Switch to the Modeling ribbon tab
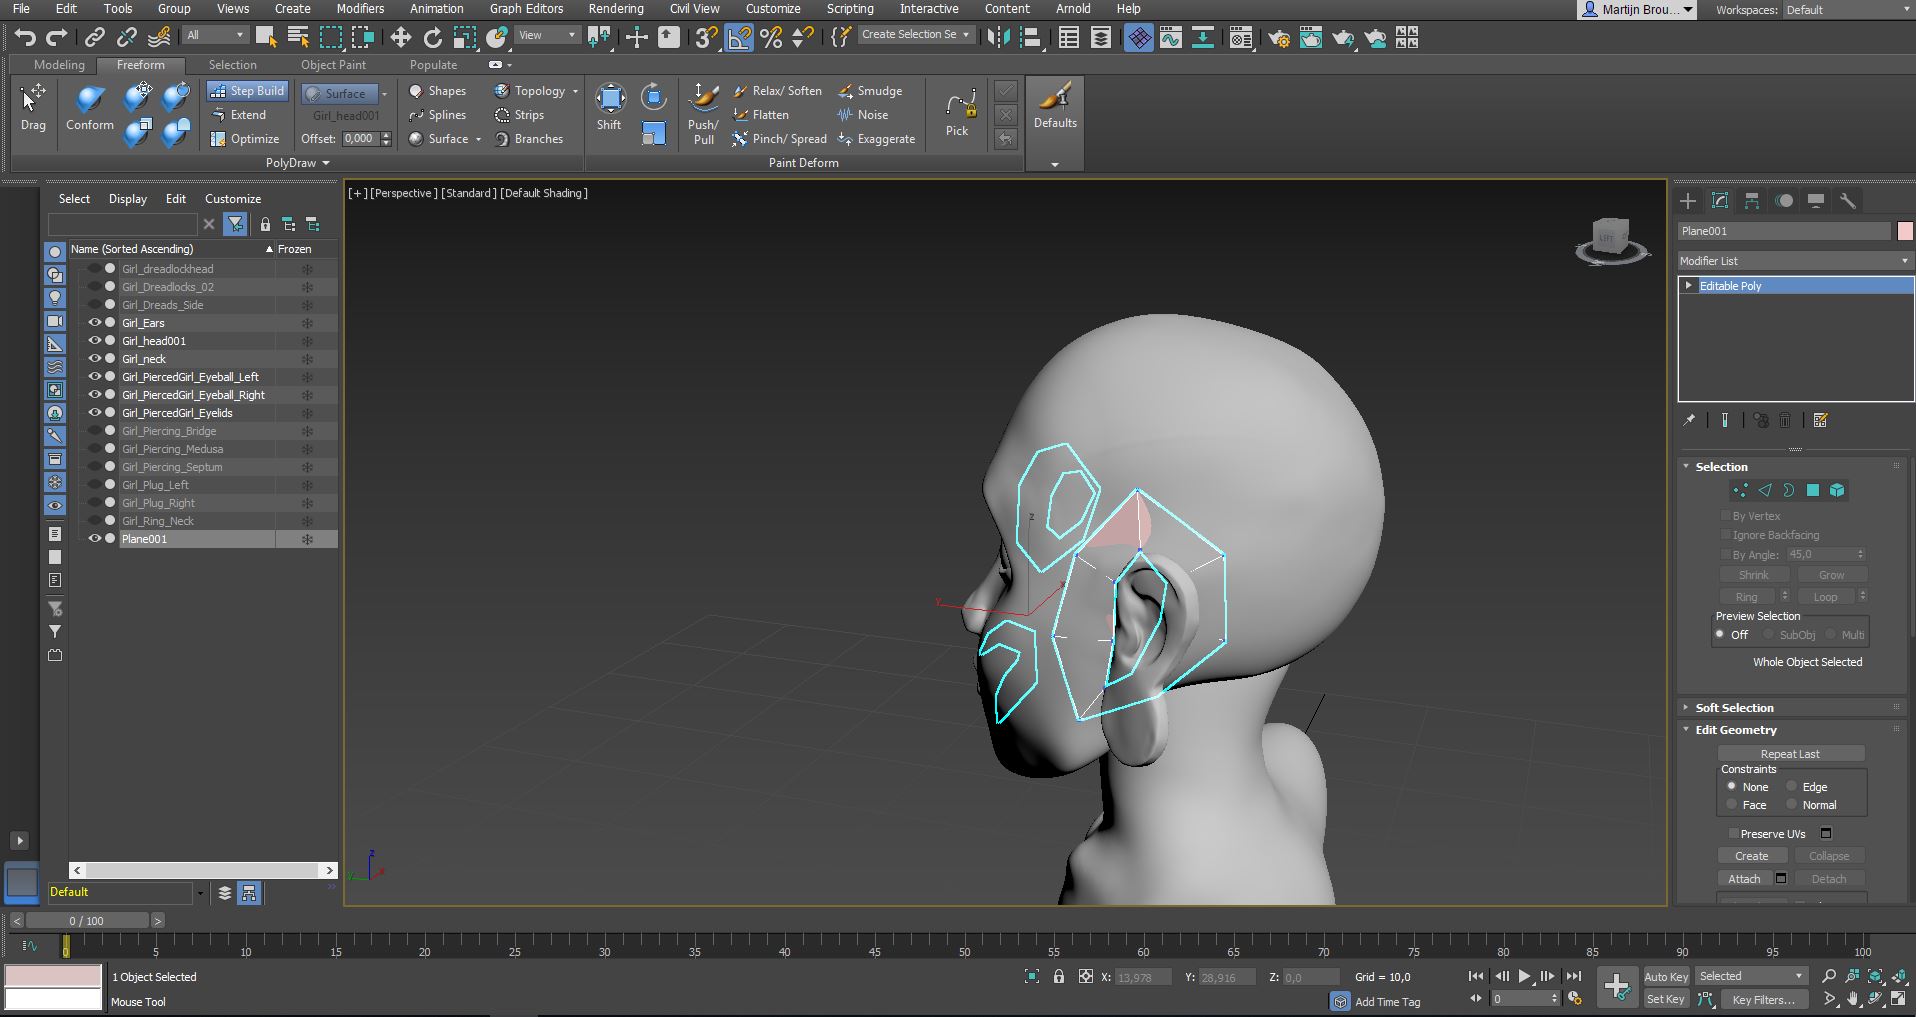This screenshot has width=1916, height=1017. point(57,64)
